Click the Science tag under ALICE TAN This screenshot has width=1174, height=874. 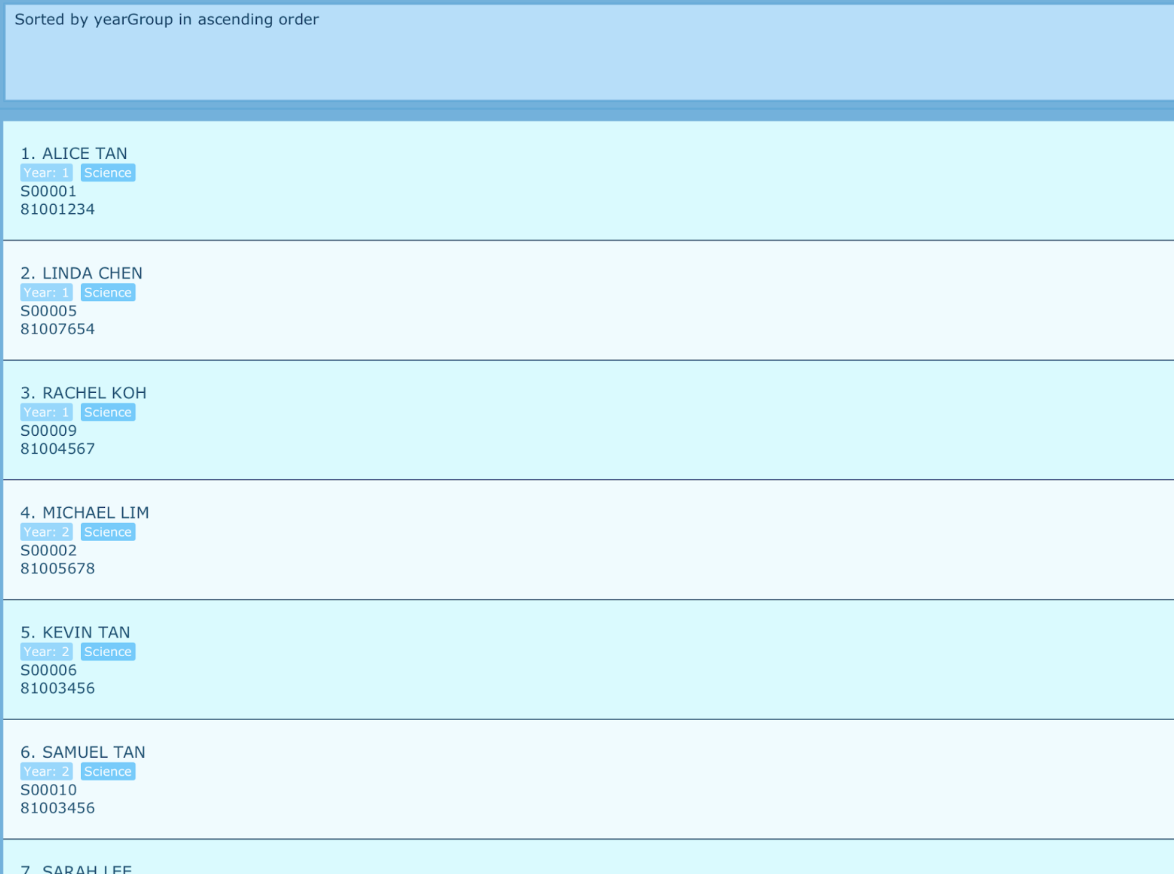coord(108,173)
